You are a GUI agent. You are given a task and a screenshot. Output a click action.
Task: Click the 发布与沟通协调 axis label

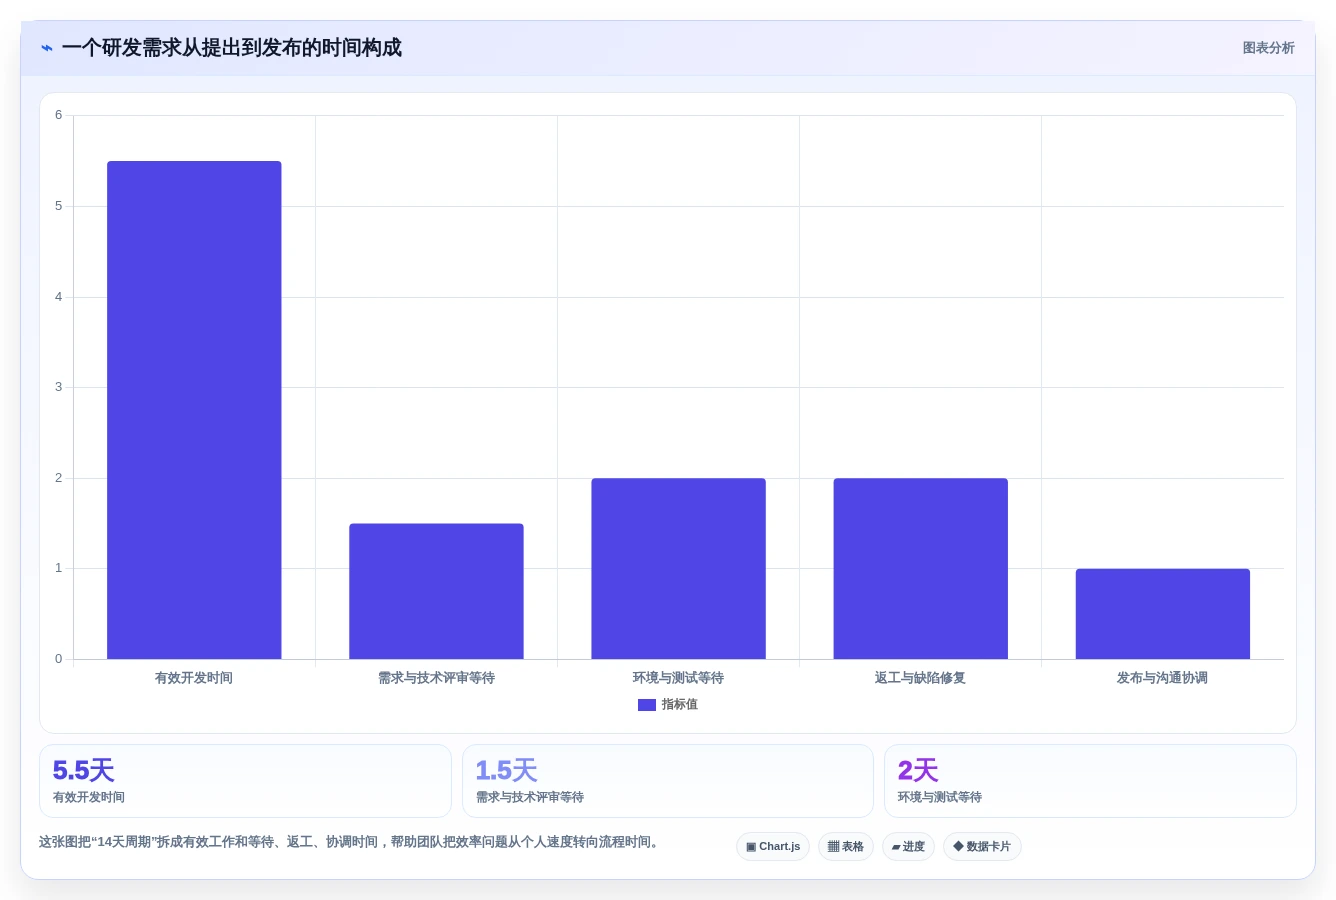pyautogui.click(x=1162, y=678)
